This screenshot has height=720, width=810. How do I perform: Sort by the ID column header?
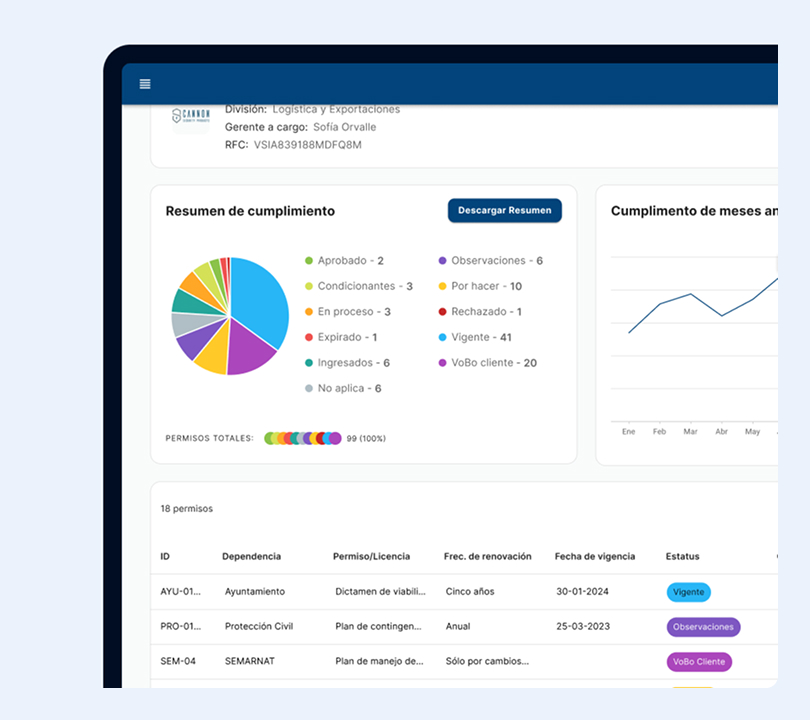[165, 556]
